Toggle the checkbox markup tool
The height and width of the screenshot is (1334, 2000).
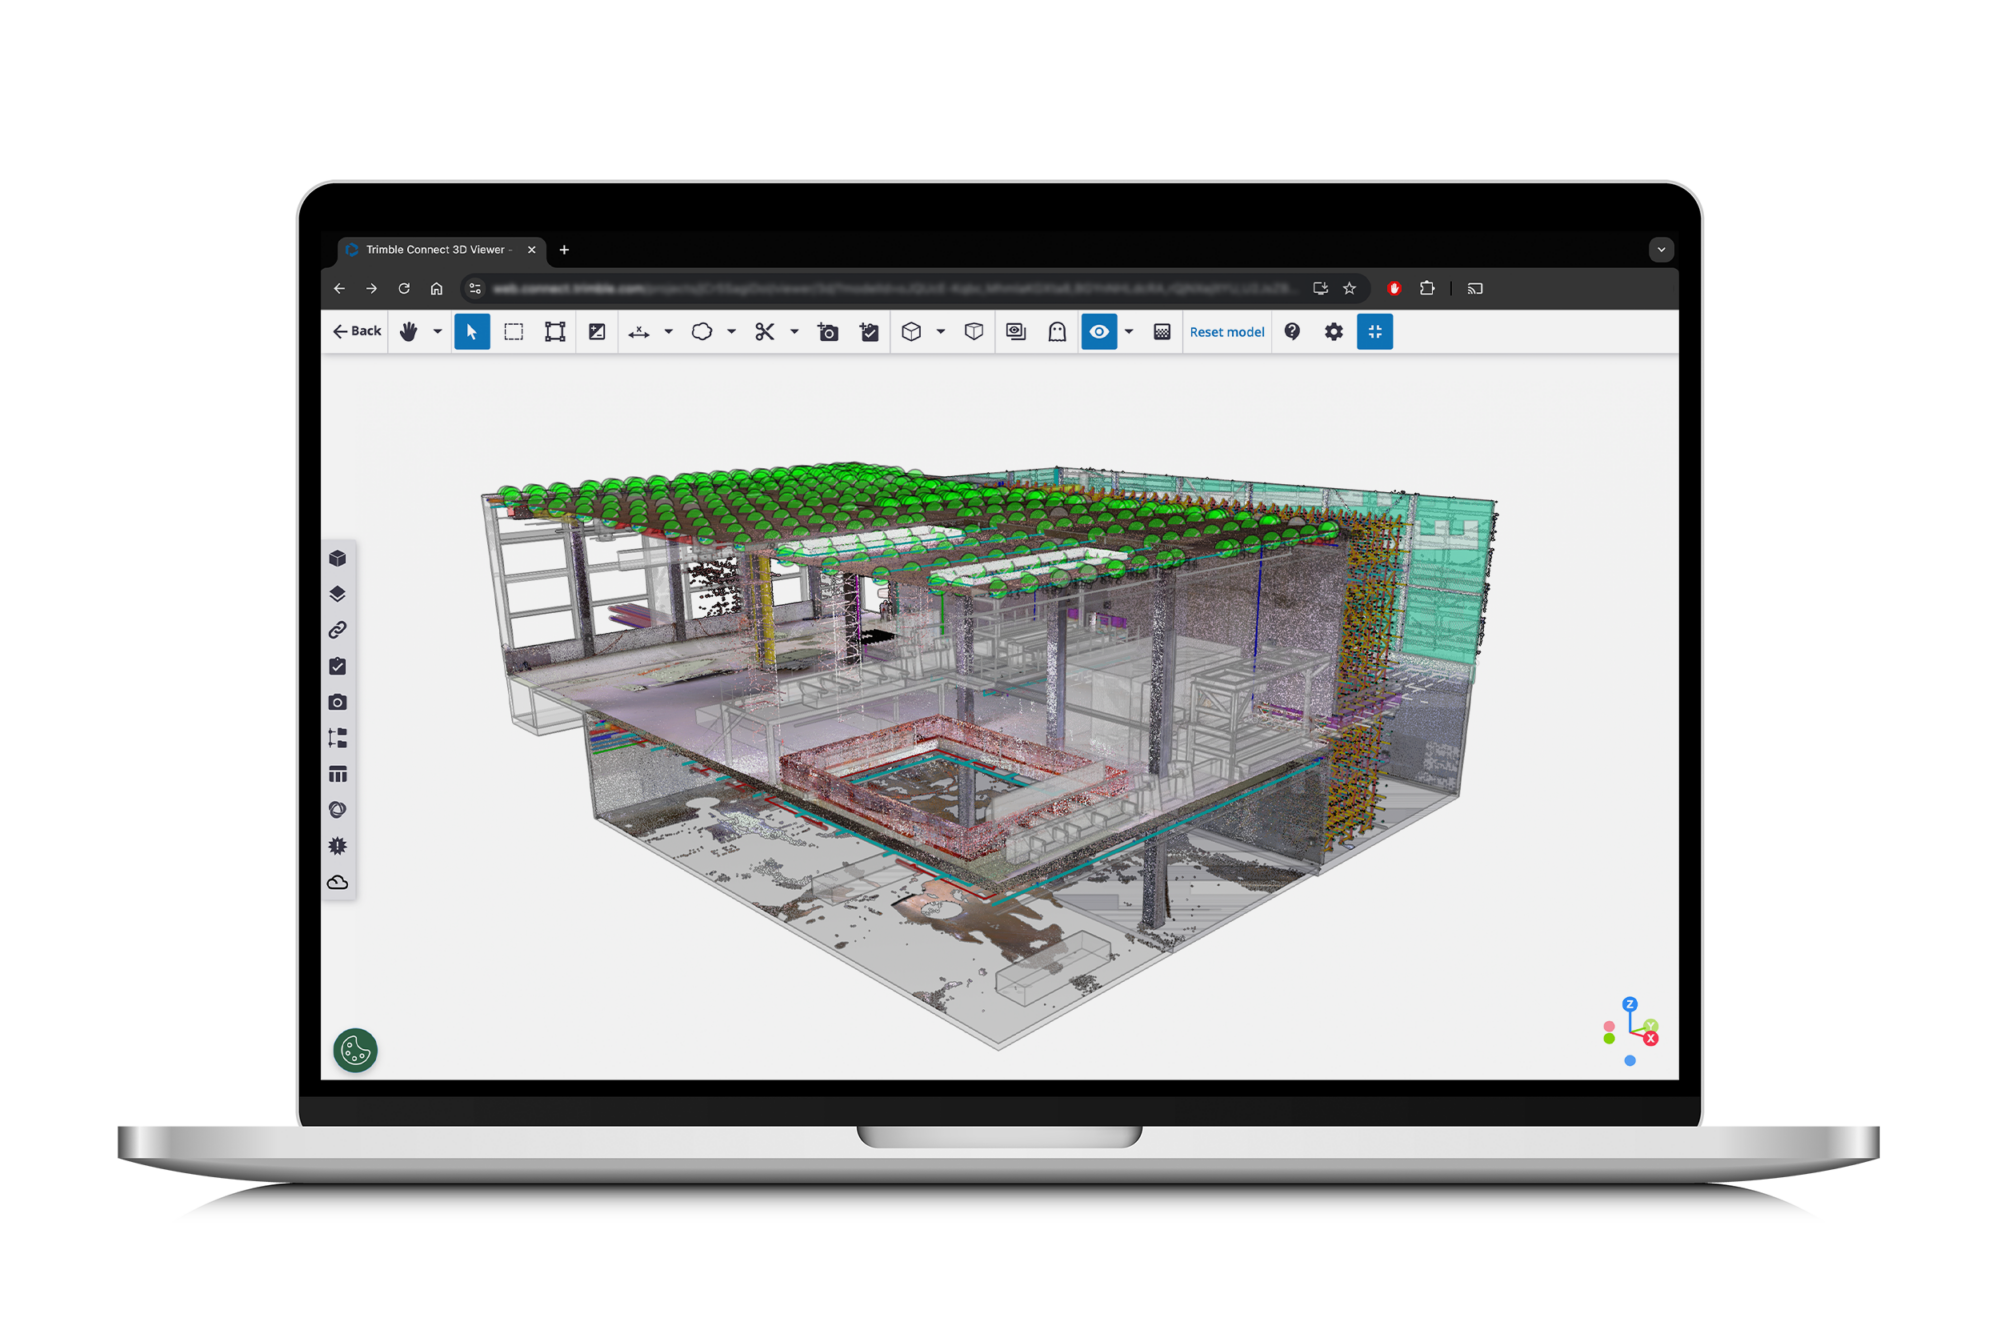tap(869, 332)
